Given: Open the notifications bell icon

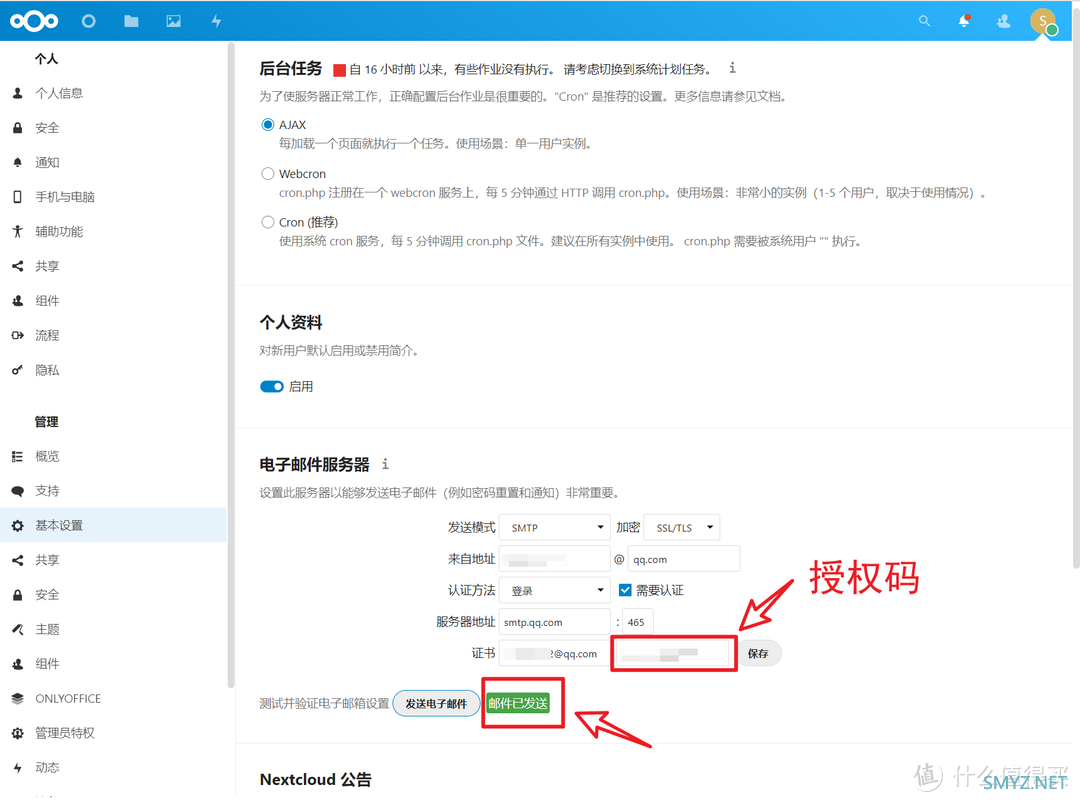Looking at the screenshot, I should (x=964, y=21).
